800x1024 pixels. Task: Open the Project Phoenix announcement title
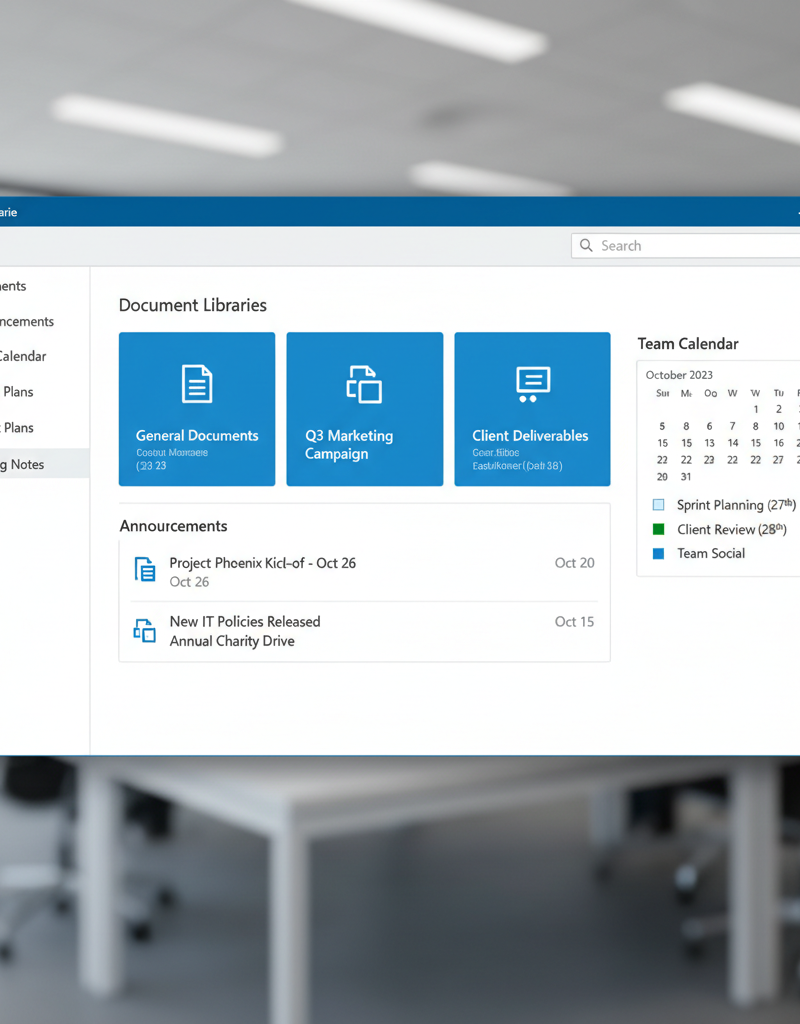[x=263, y=563]
